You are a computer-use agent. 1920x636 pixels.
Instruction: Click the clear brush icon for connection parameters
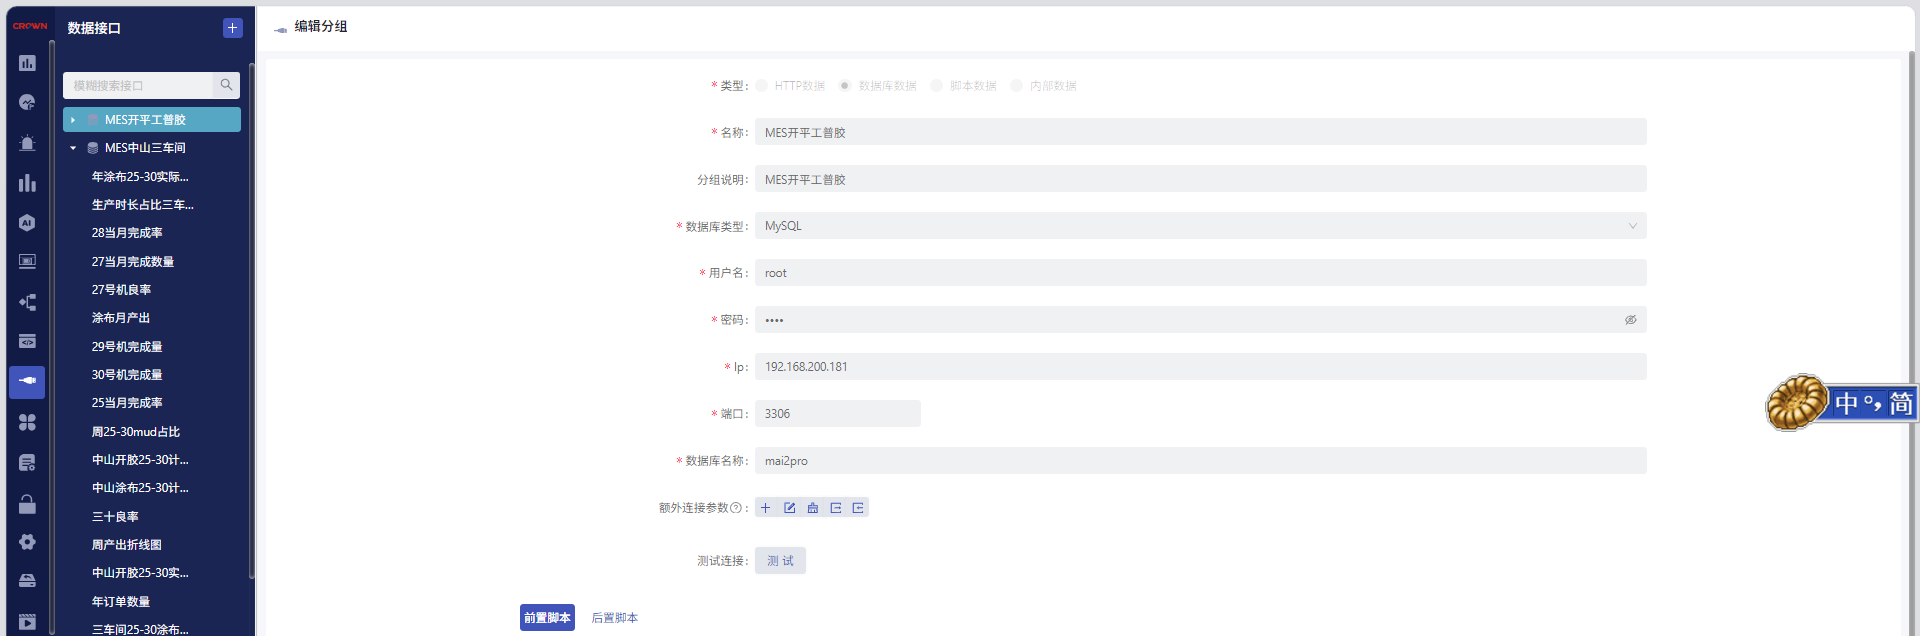point(812,508)
